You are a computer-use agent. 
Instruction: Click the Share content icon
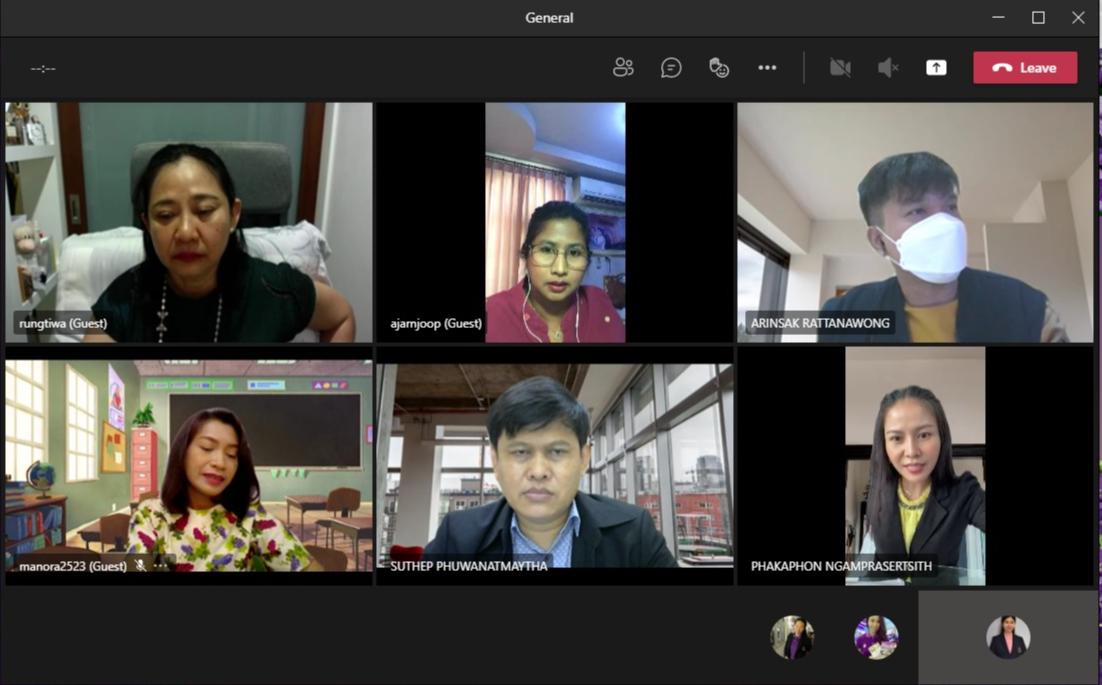coord(936,67)
